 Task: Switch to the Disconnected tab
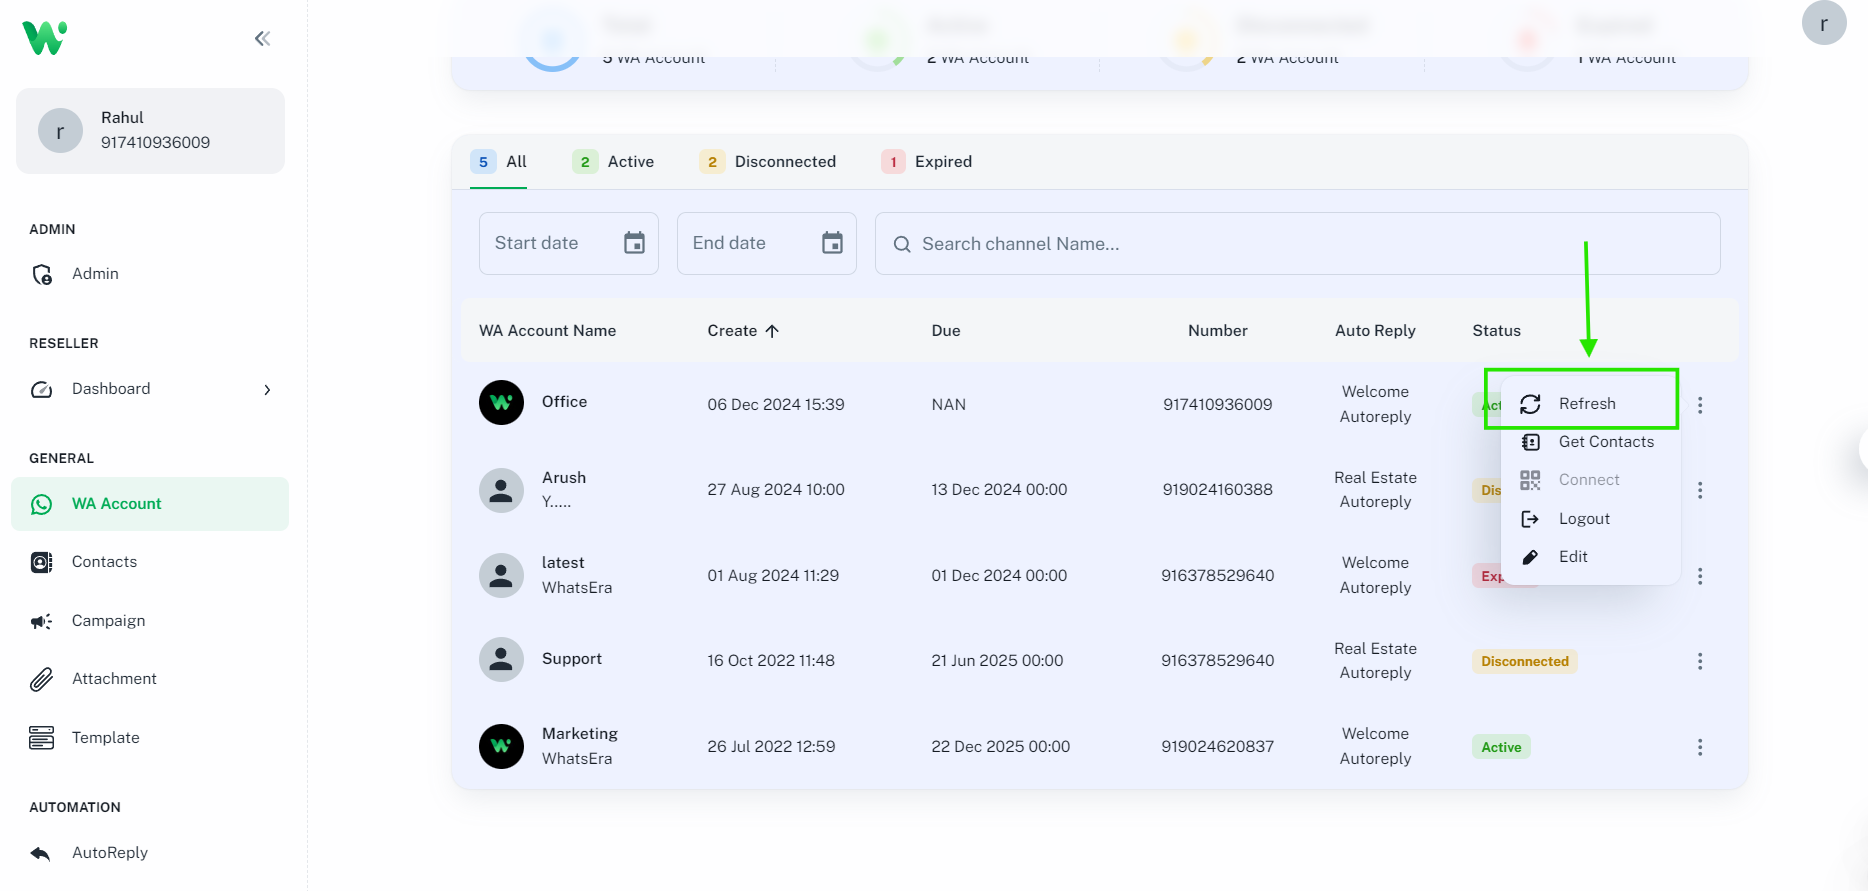point(768,162)
